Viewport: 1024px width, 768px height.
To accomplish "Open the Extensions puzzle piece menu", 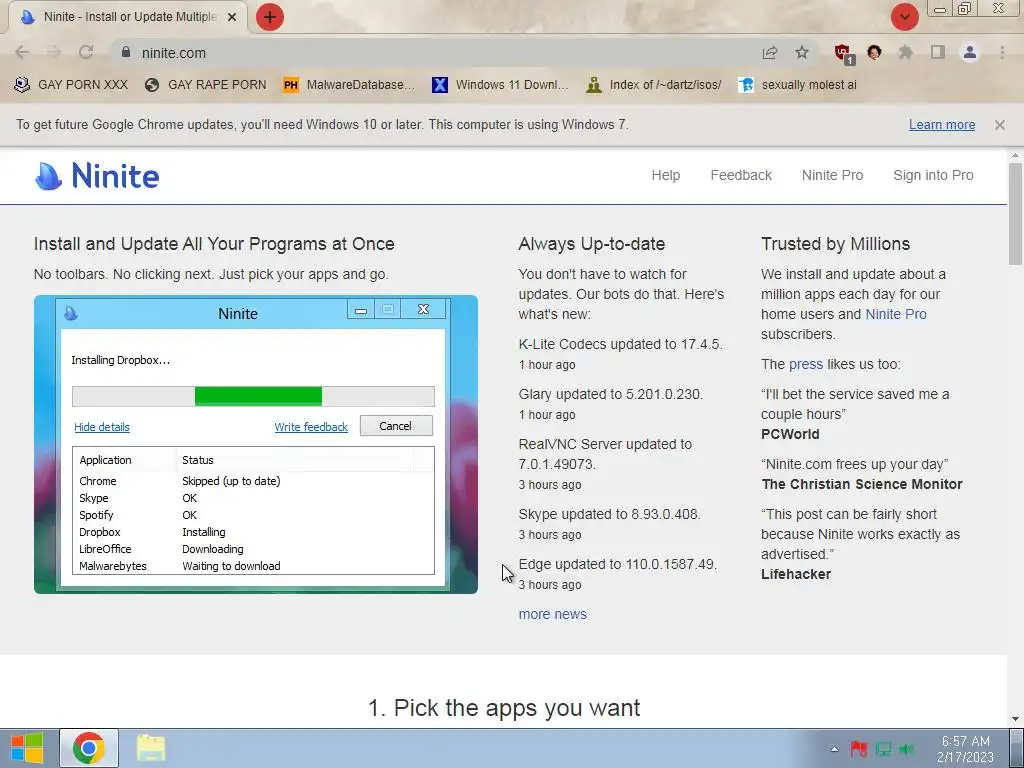I will (x=905, y=53).
